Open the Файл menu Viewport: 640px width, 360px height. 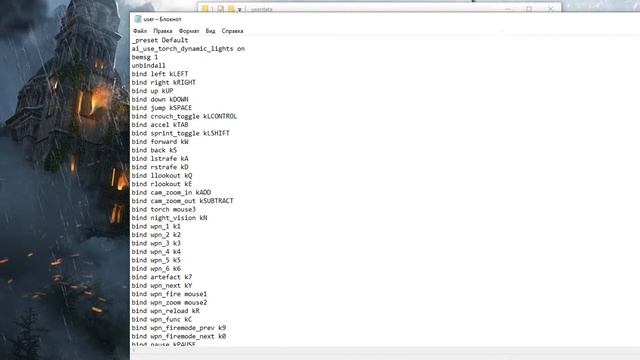[x=140, y=31]
